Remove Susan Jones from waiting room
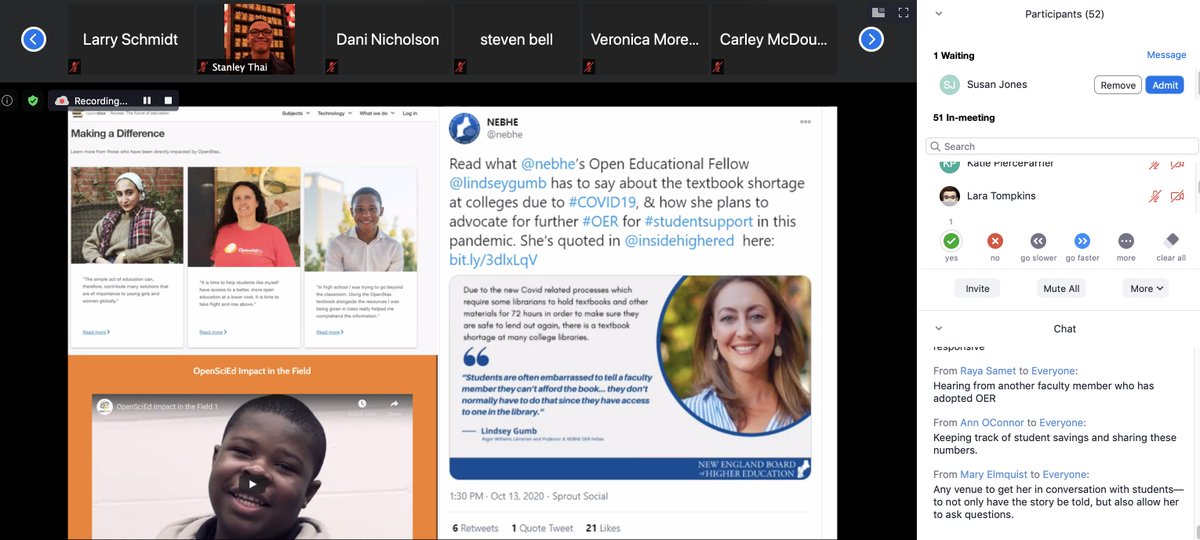This screenshot has width=1200, height=540. click(1117, 85)
